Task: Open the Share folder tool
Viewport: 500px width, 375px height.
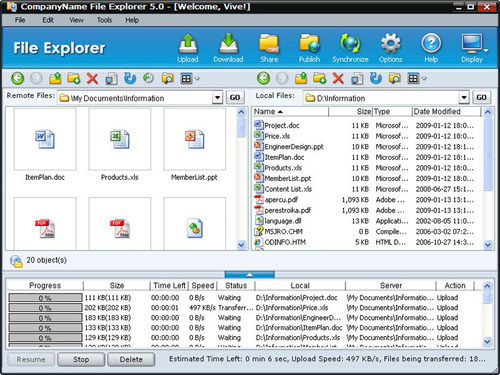Action: [269, 48]
